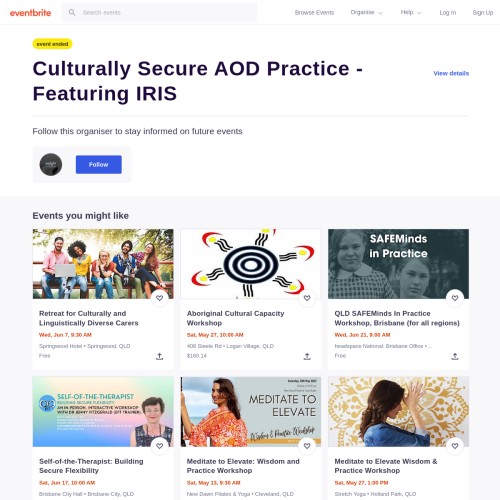Click the Sign Up link
This screenshot has height=500, width=500.
click(x=482, y=12)
